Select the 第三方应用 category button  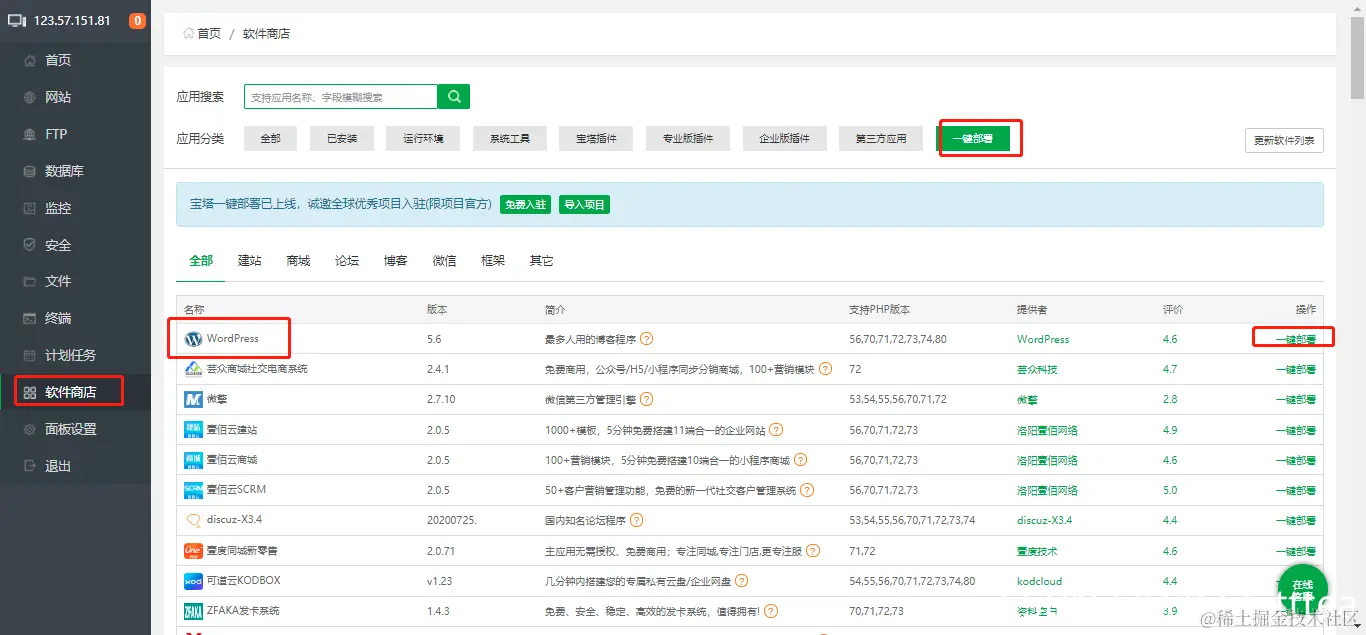pyautogui.click(x=881, y=139)
